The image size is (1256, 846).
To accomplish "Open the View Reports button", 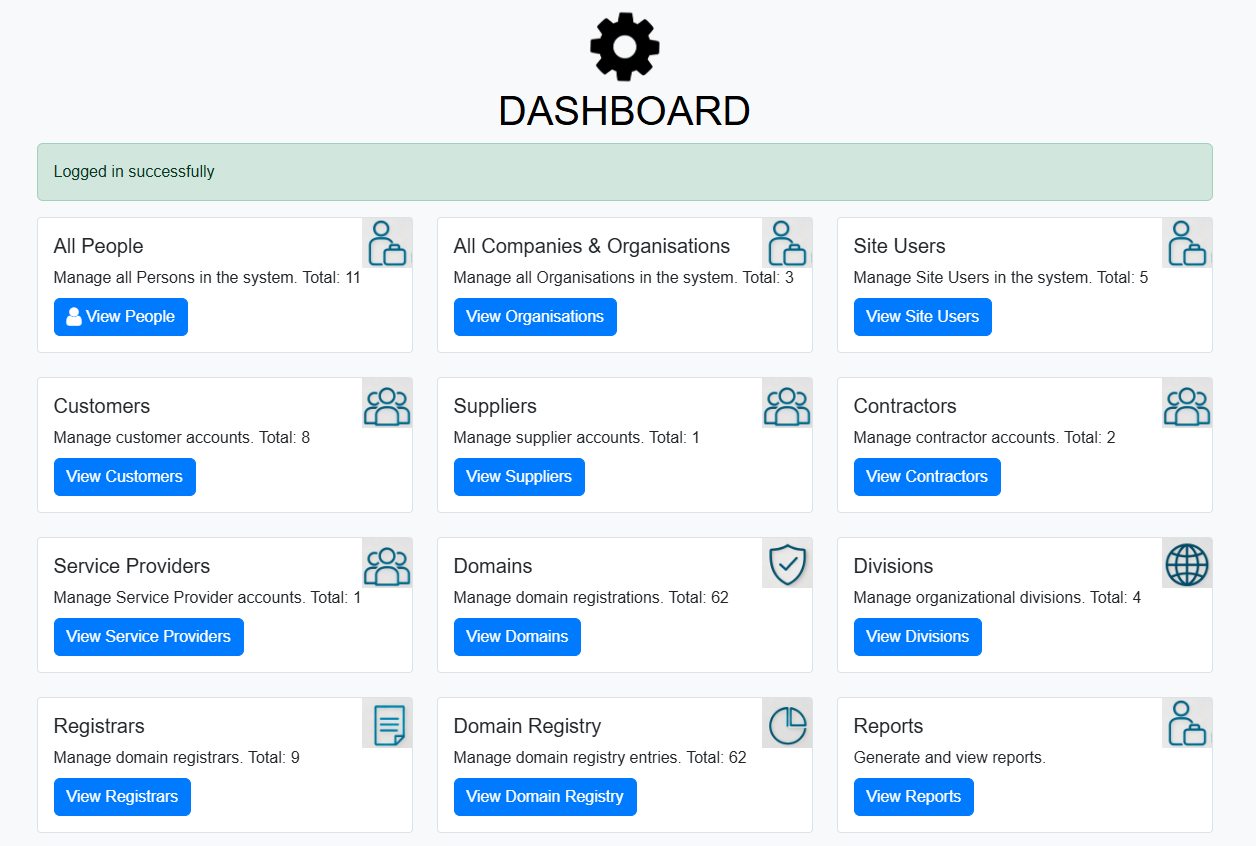I will coord(913,797).
